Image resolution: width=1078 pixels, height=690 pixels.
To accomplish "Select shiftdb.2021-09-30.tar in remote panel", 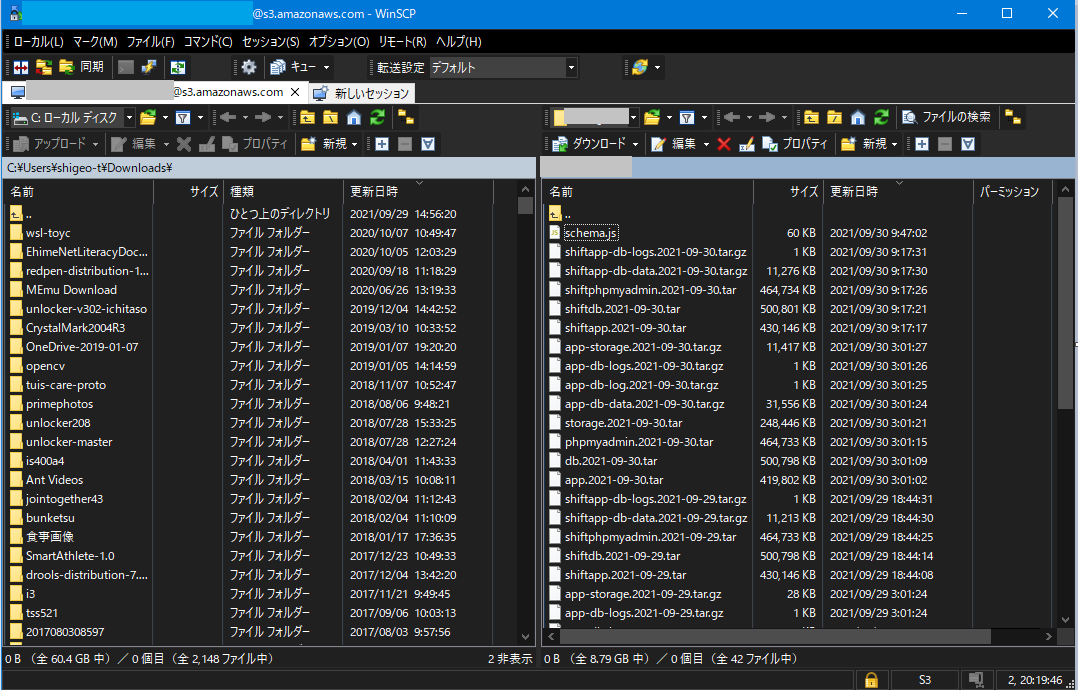I will (622, 309).
